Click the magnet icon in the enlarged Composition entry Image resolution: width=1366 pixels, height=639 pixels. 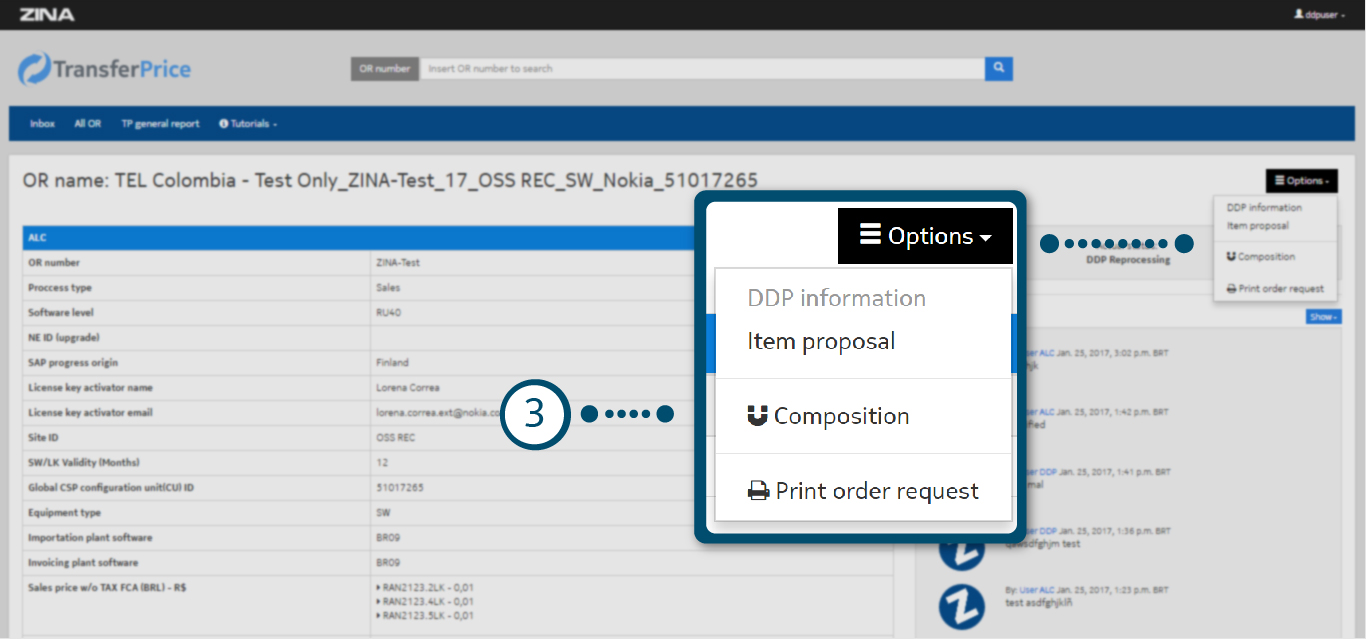click(758, 416)
